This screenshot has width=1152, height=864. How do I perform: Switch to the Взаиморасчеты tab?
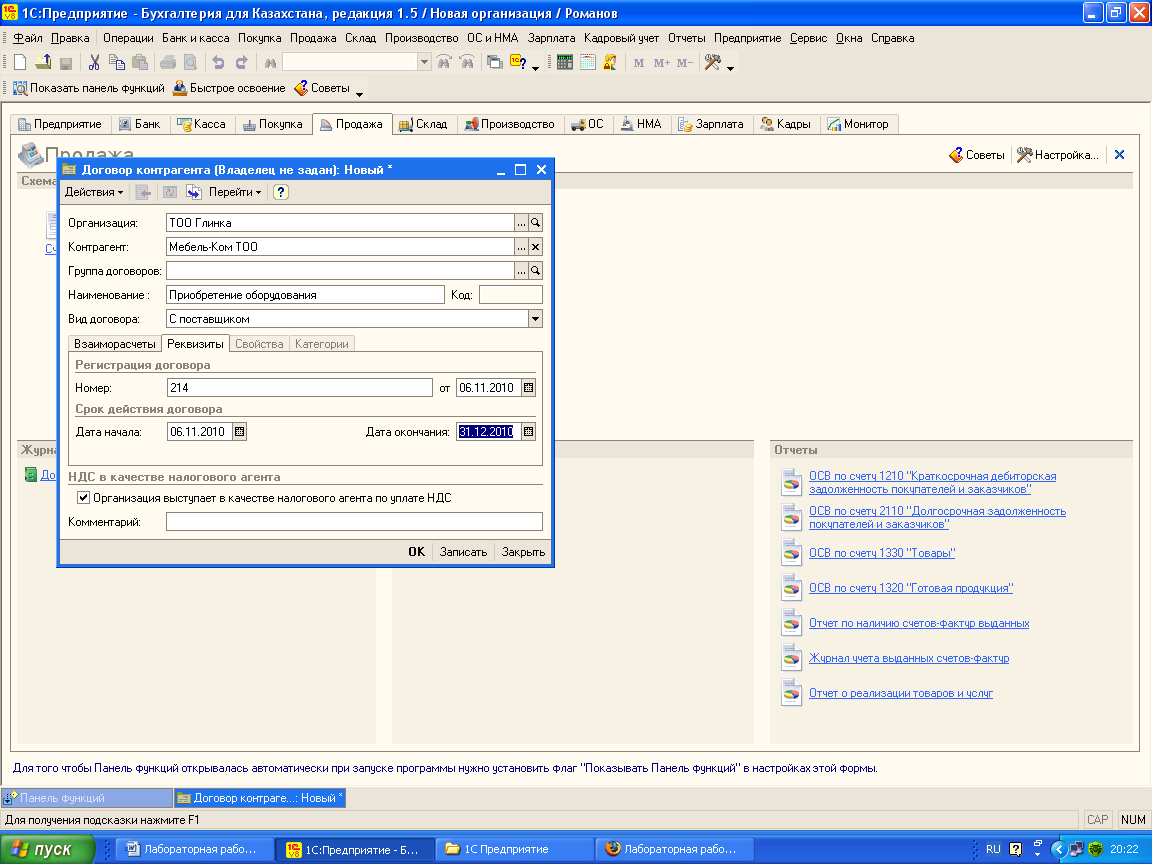(115, 344)
